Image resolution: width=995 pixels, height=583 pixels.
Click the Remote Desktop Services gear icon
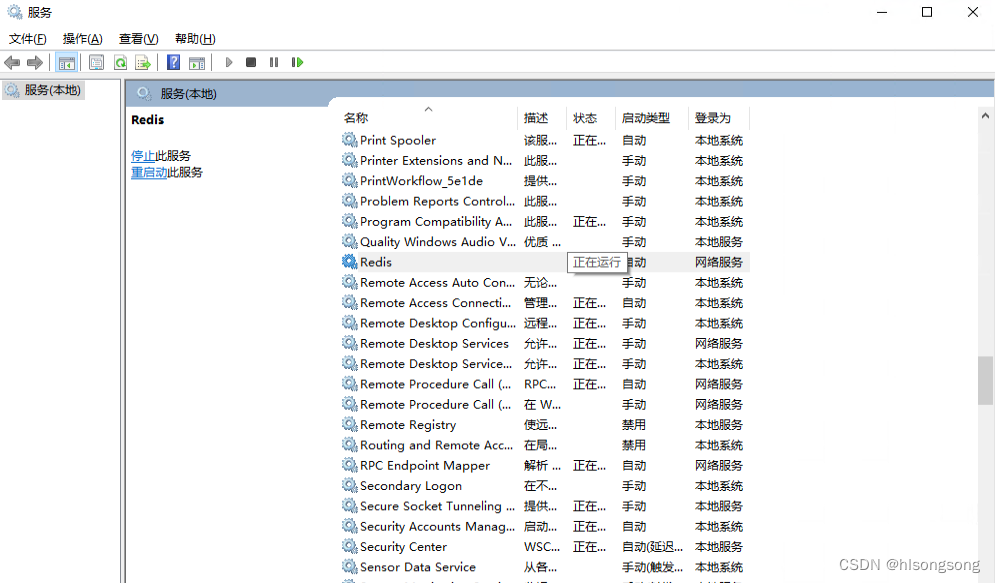click(350, 343)
